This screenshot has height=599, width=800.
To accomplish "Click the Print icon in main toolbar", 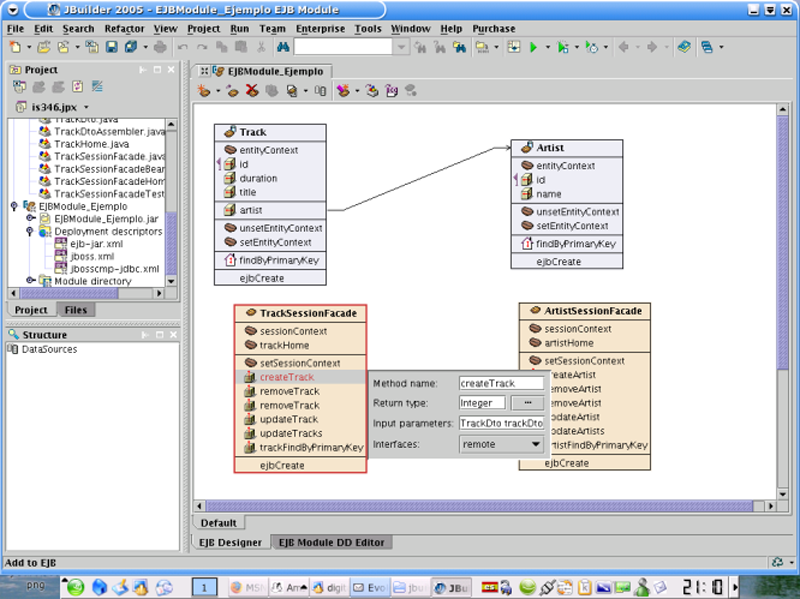I will (x=159, y=47).
